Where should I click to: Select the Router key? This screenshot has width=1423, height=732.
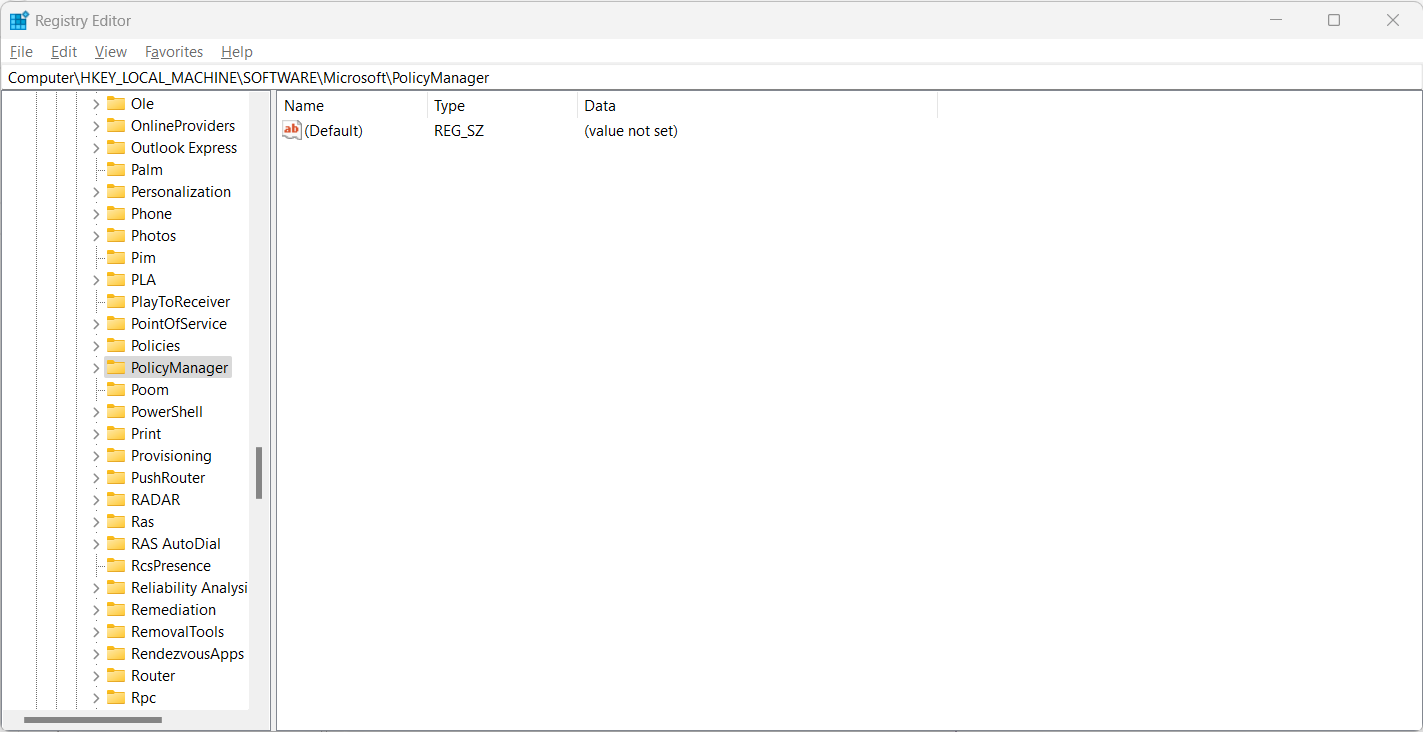[x=153, y=676]
